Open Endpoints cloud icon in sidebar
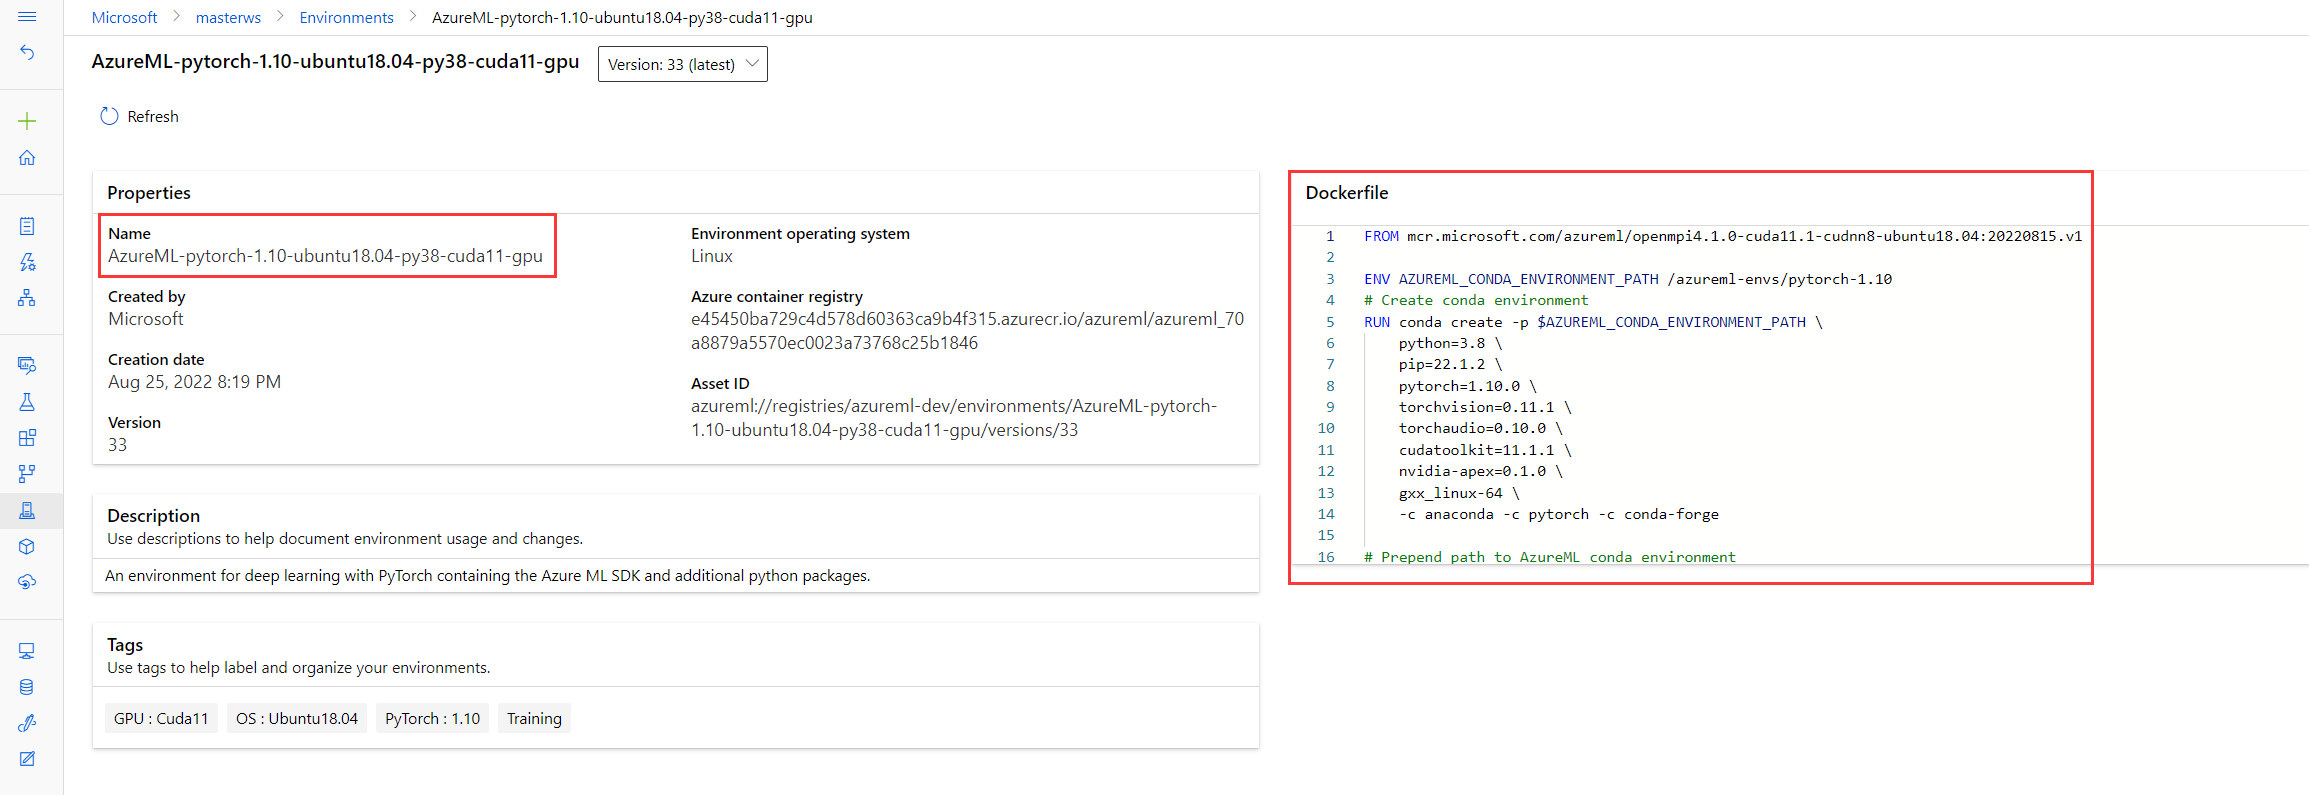This screenshot has width=2309, height=795. pyautogui.click(x=27, y=582)
